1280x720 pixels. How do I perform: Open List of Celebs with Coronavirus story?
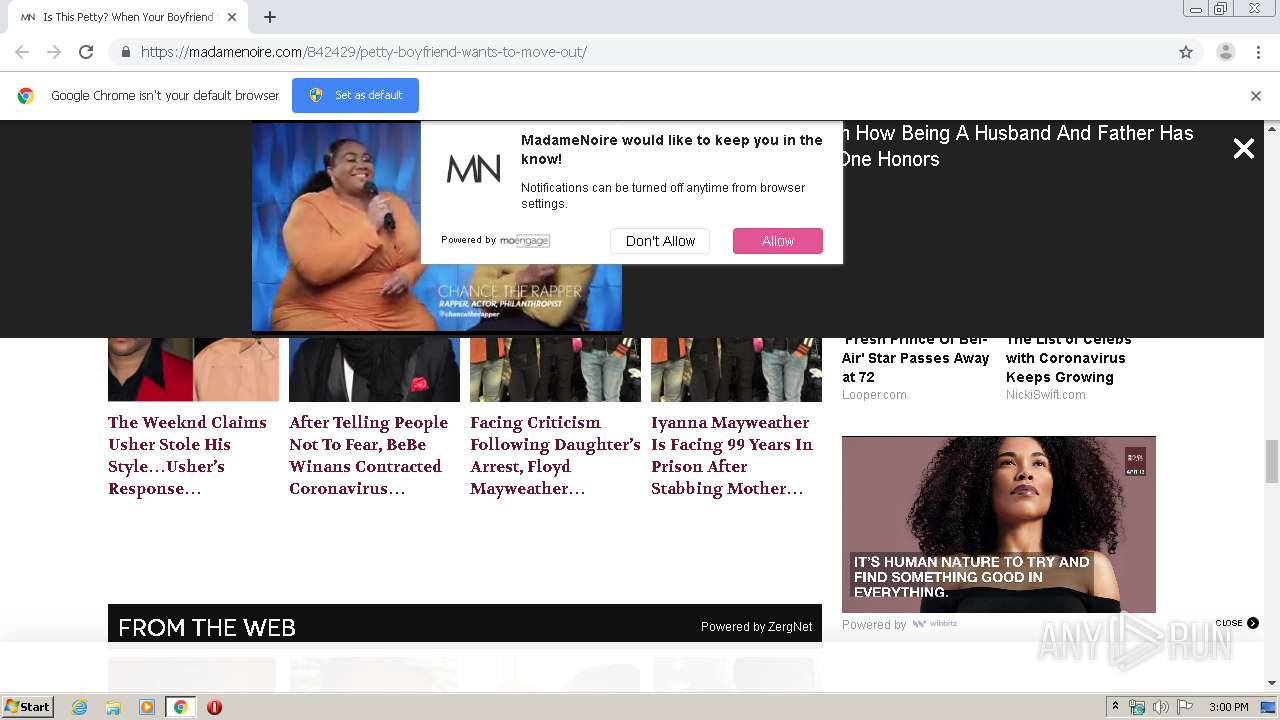[1069, 358]
